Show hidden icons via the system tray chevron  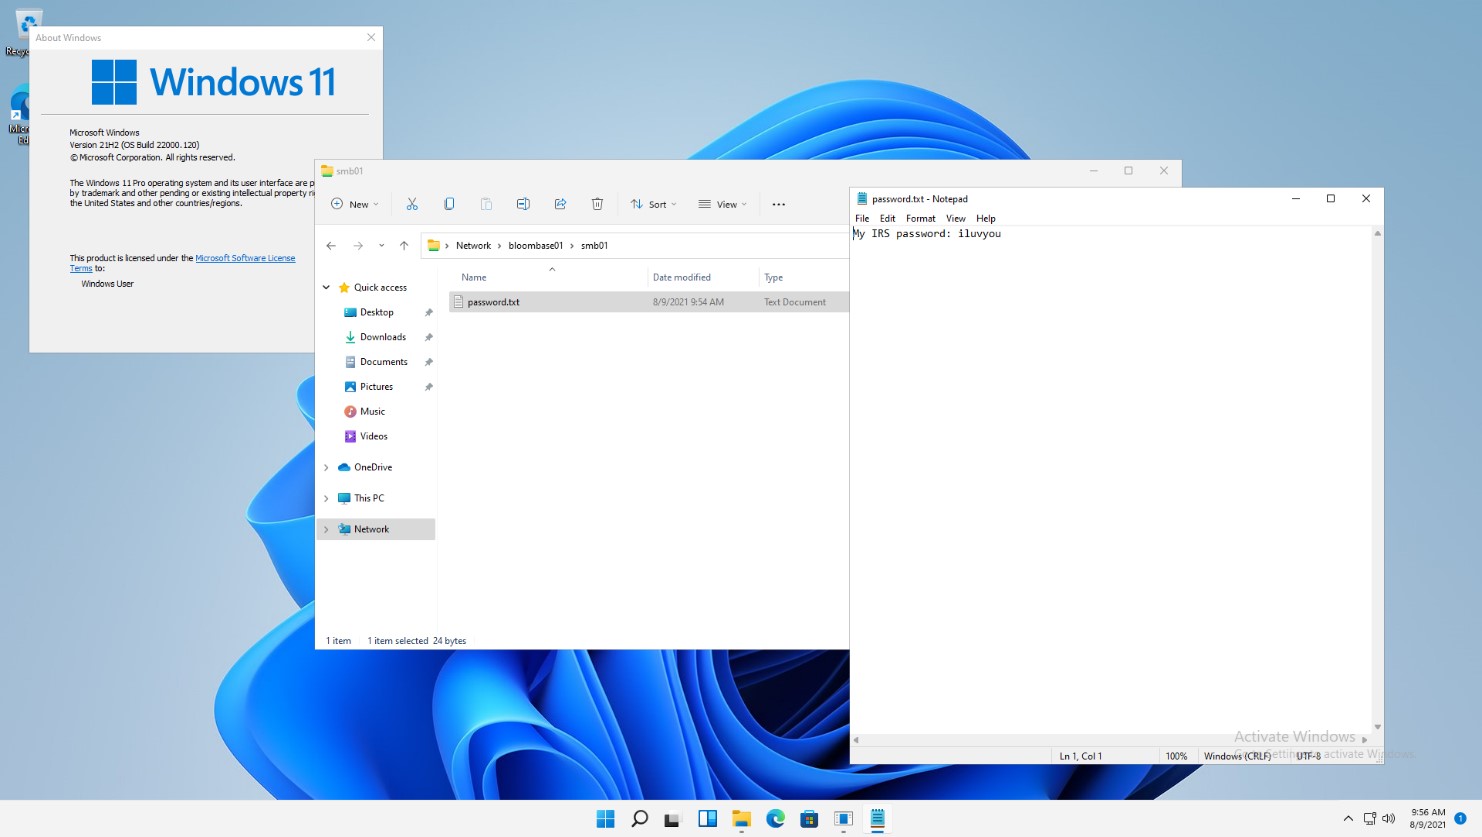pos(1348,819)
